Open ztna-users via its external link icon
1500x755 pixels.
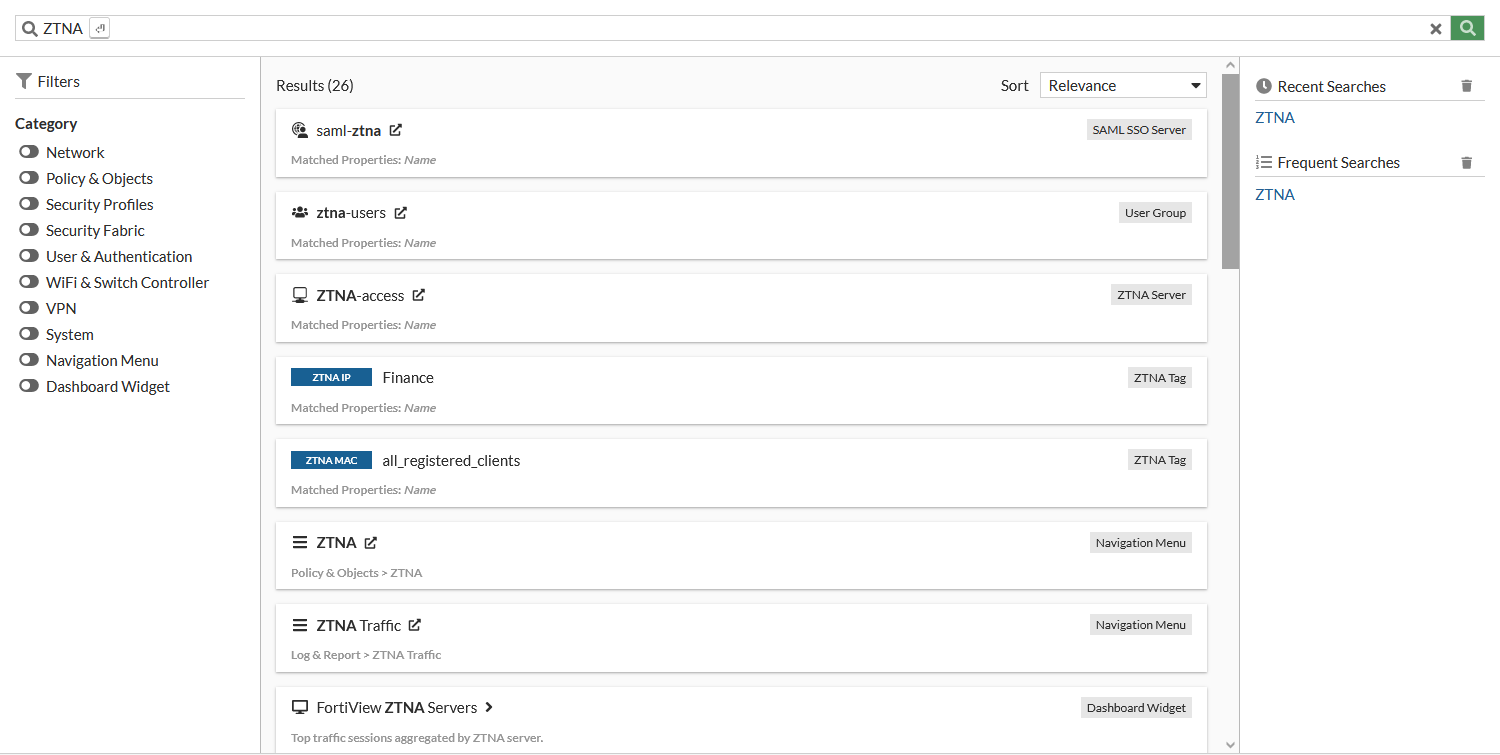coord(401,213)
